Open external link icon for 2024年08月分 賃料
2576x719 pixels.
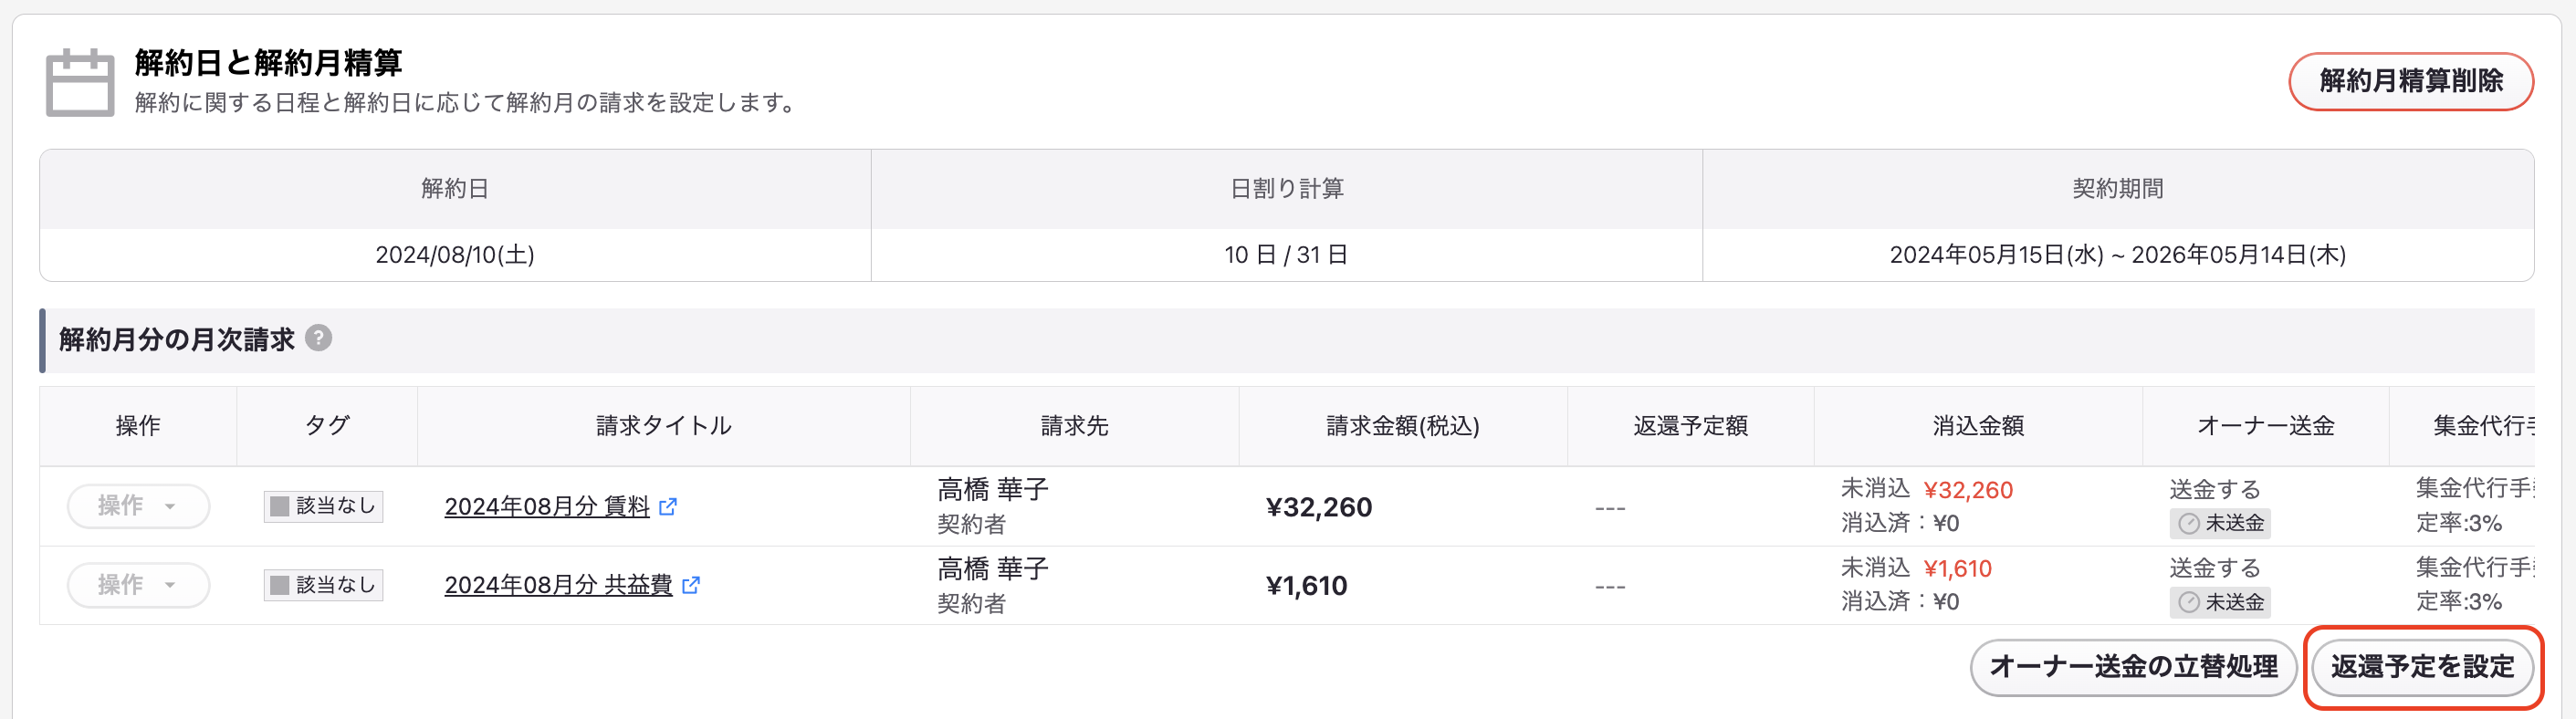(x=668, y=507)
